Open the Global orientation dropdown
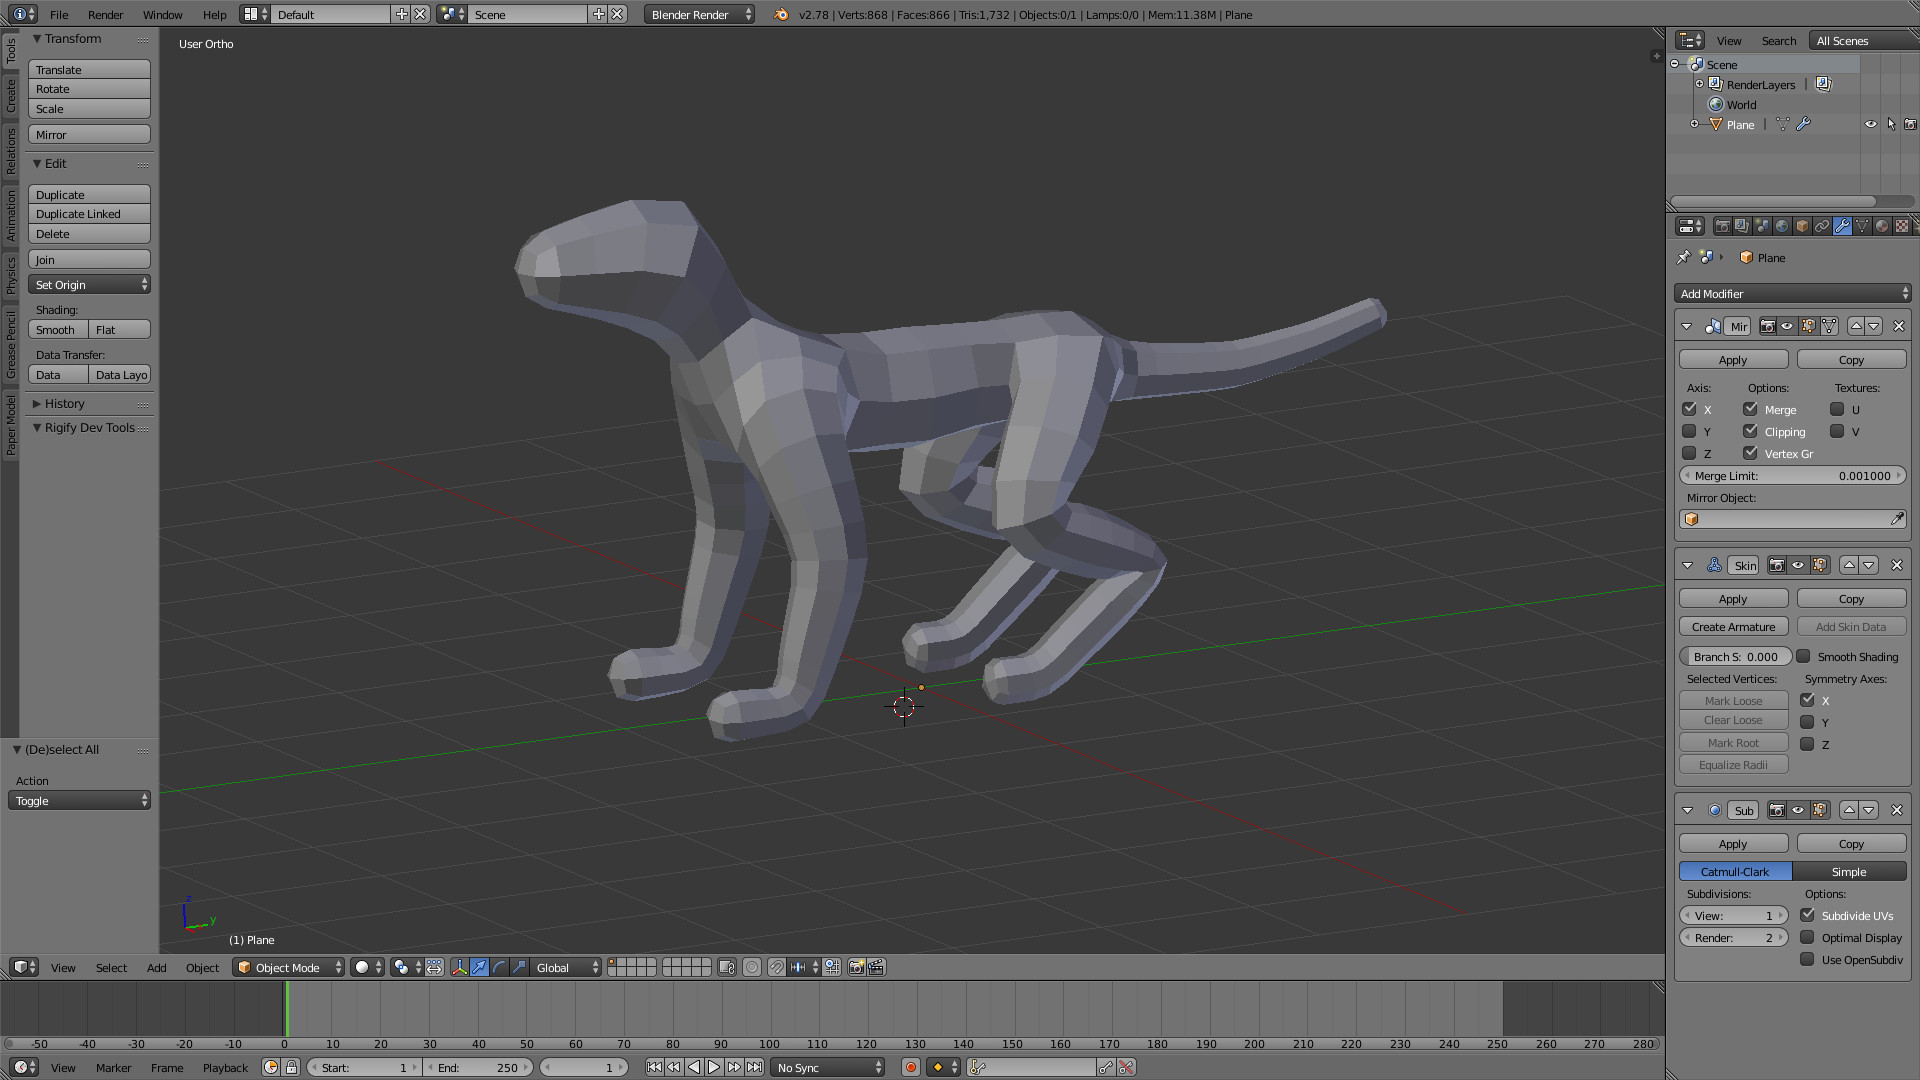 [x=566, y=967]
